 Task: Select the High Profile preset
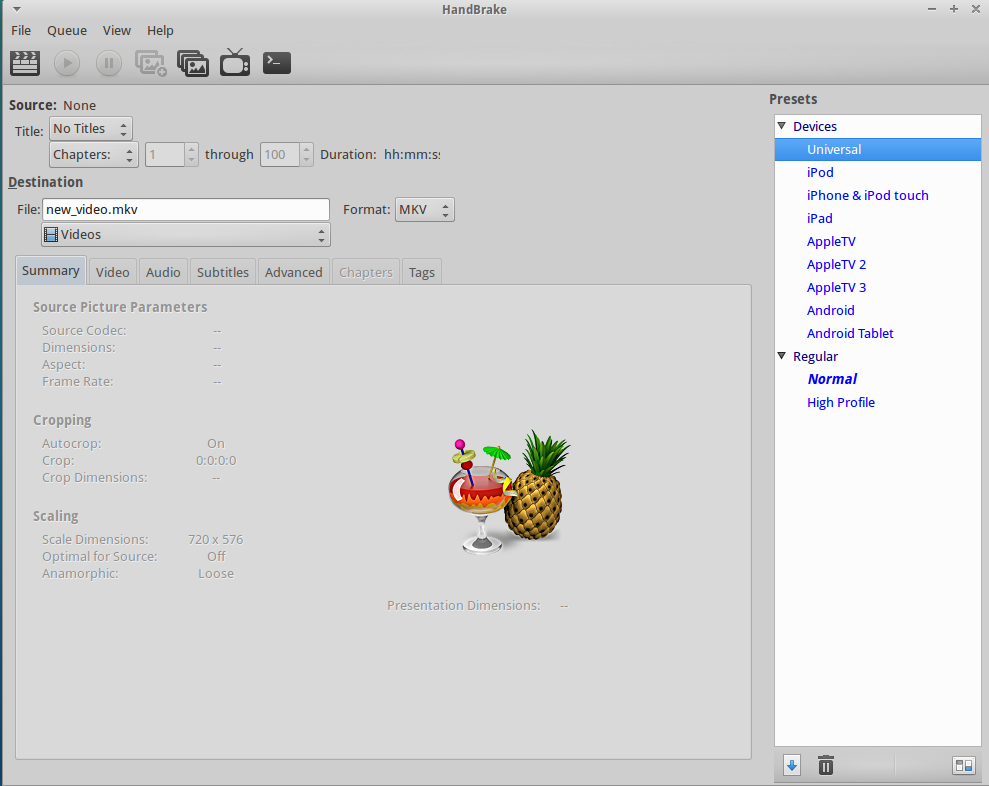click(x=877, y=402)
